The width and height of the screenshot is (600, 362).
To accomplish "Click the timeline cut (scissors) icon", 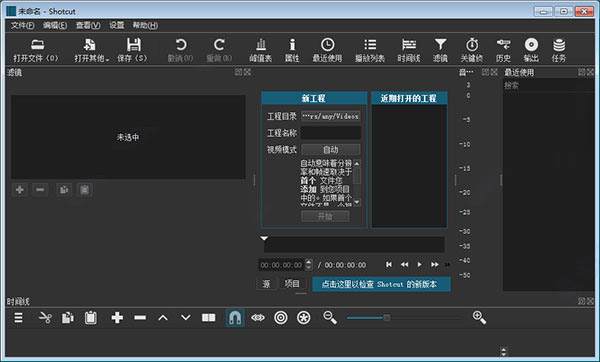I will tap(45, 318).
